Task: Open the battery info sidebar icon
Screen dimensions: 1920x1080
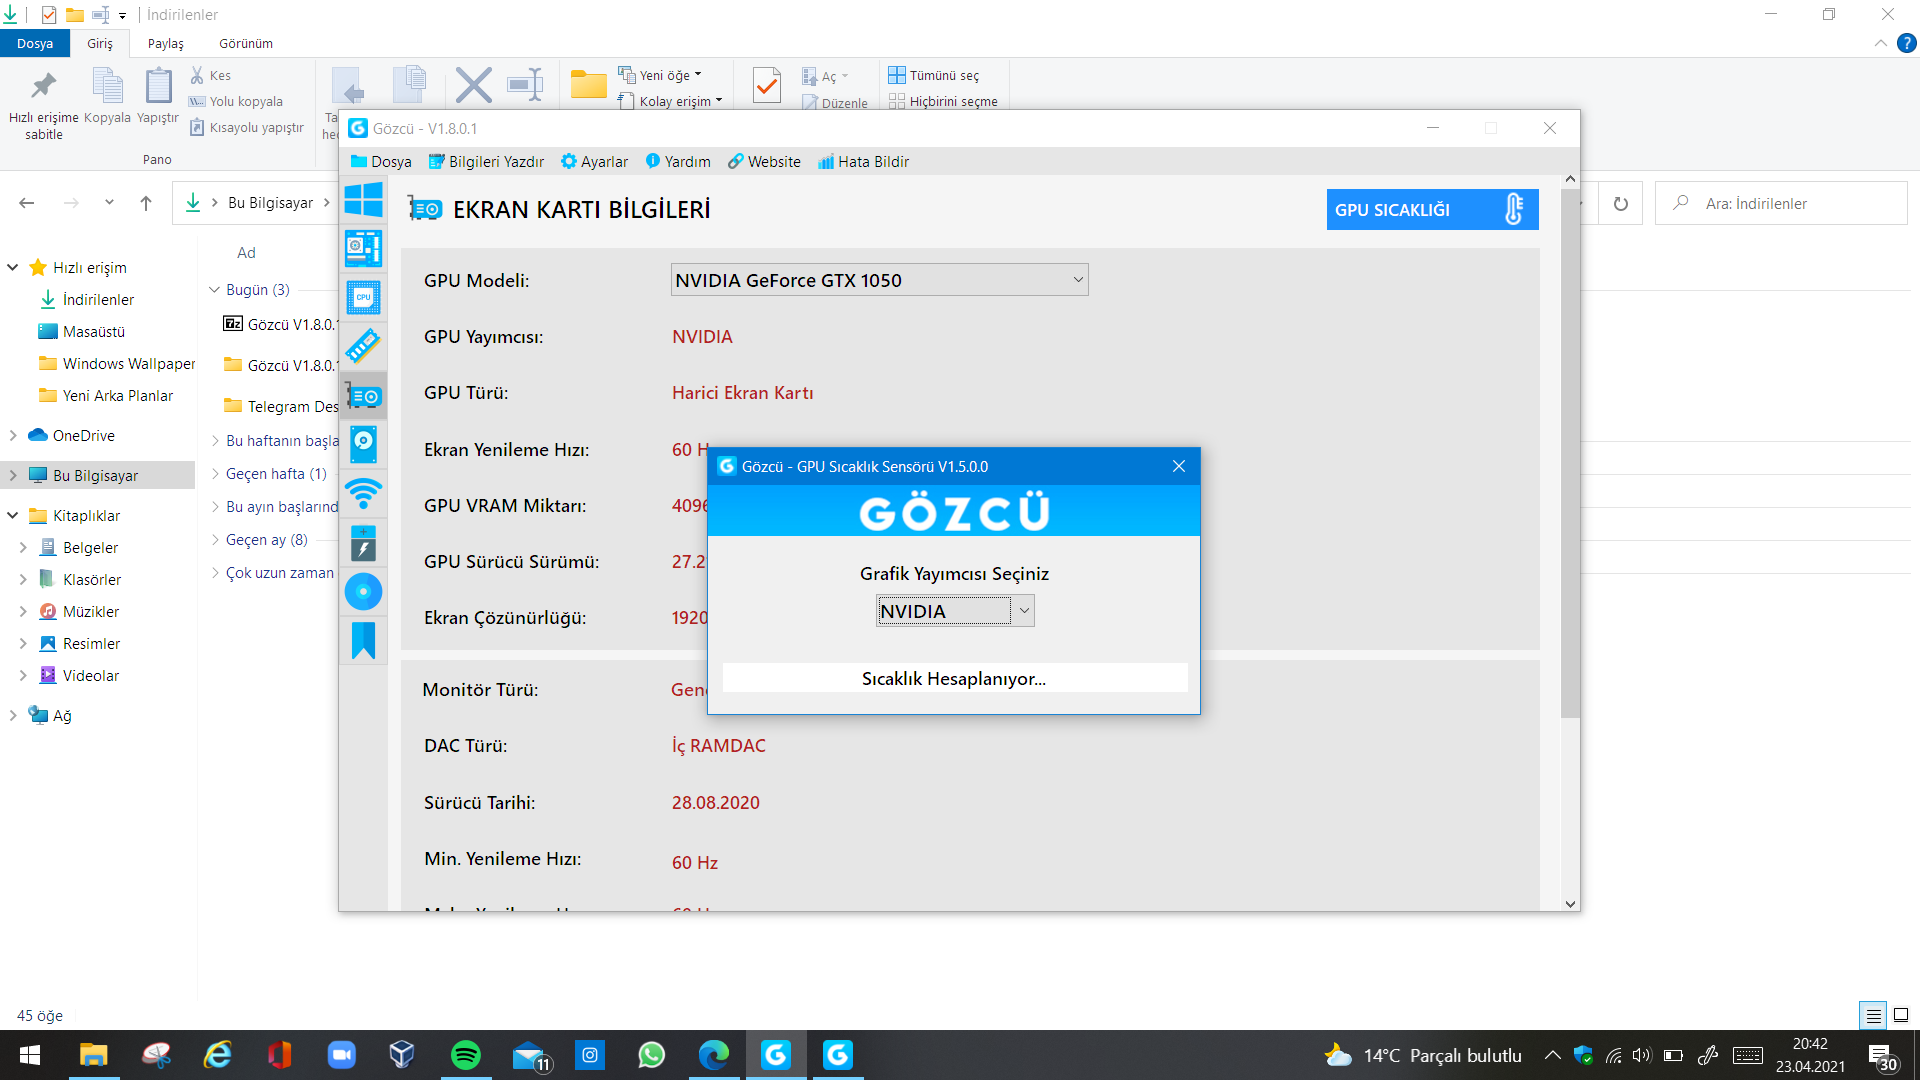Action: [x=363, y=542]
